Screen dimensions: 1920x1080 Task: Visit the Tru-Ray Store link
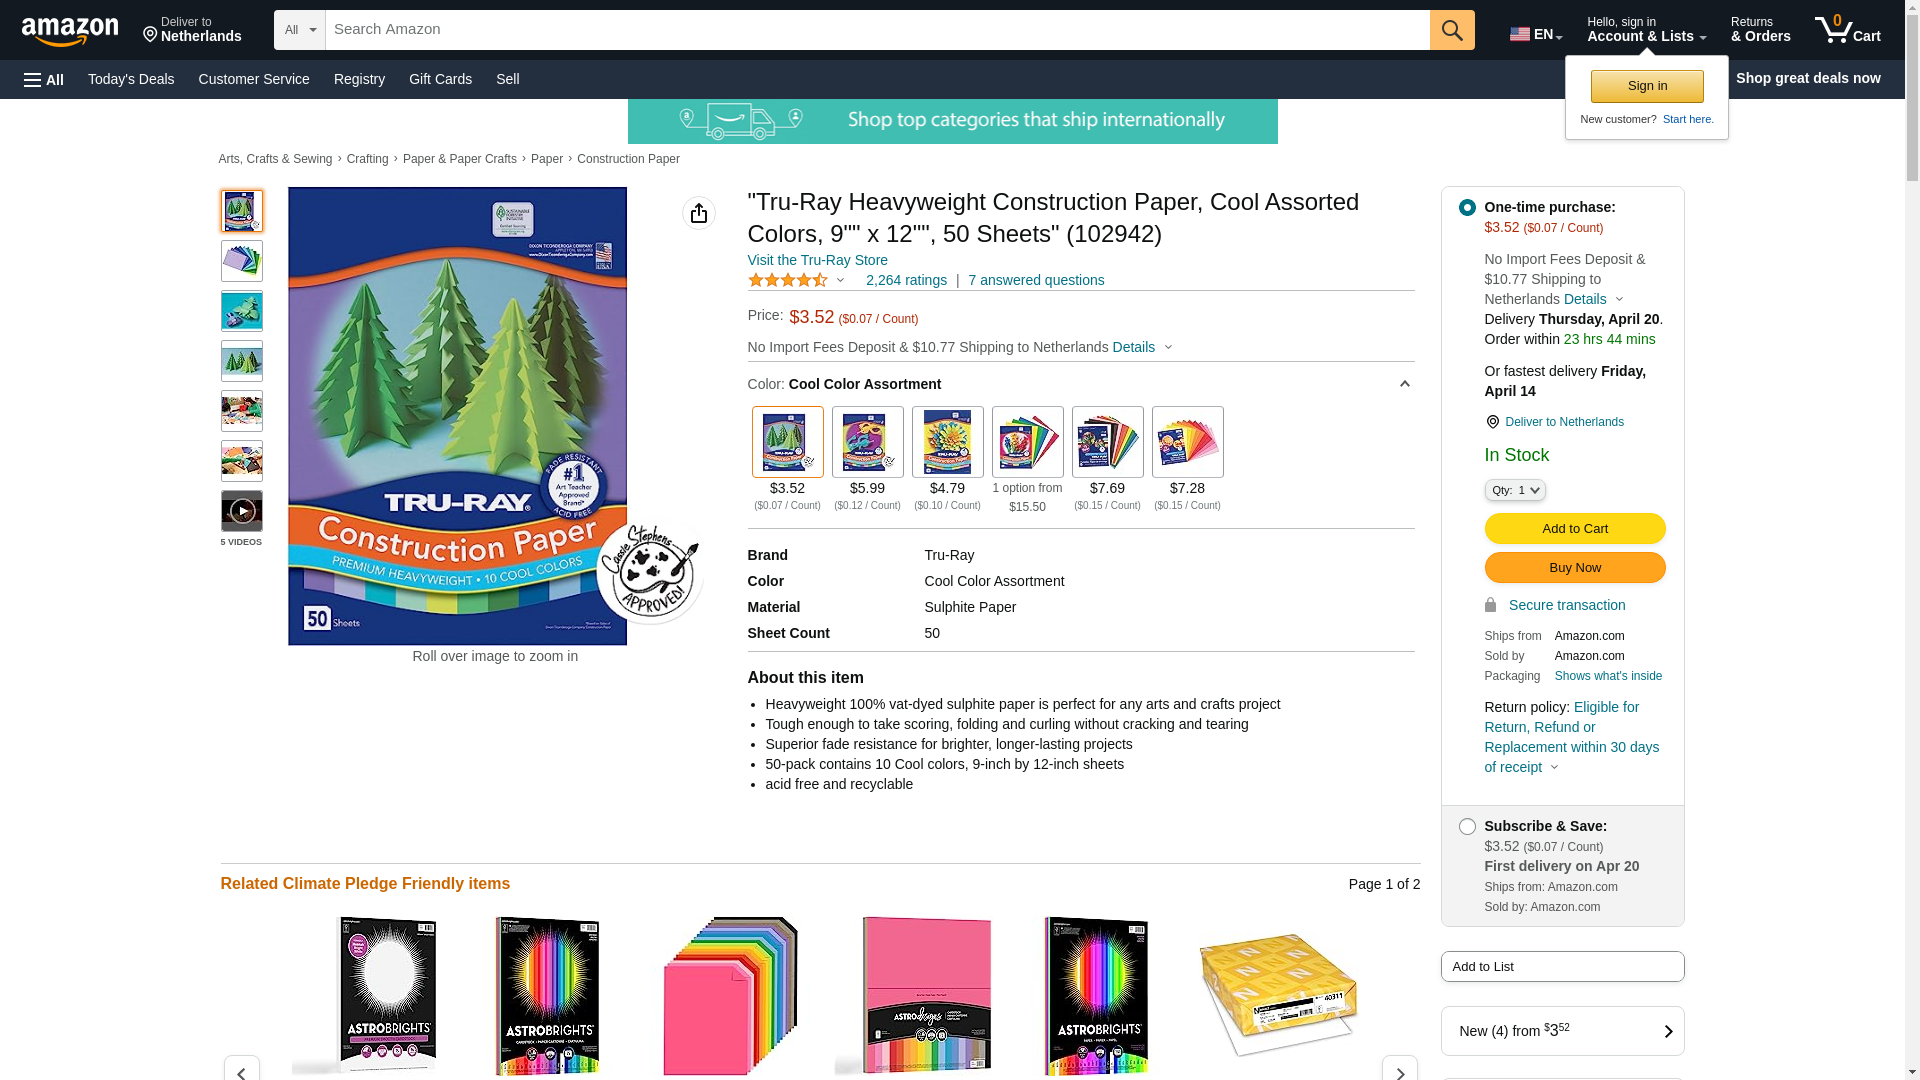click(x=818, y=260)
